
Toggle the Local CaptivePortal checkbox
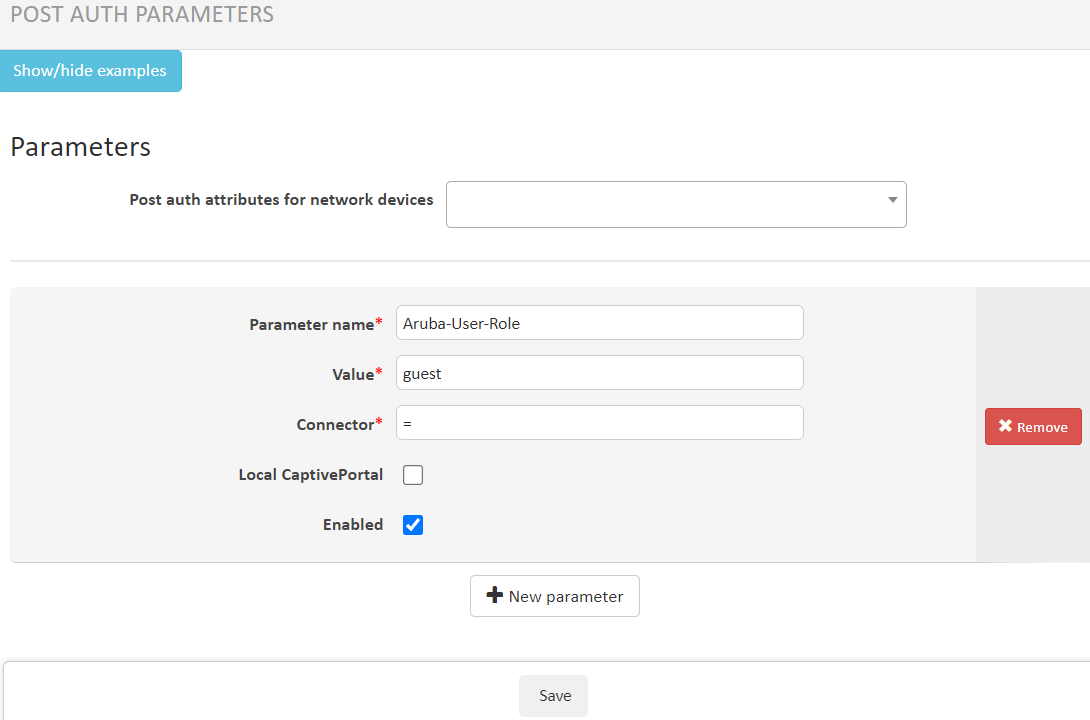click(x=413, y=475)
